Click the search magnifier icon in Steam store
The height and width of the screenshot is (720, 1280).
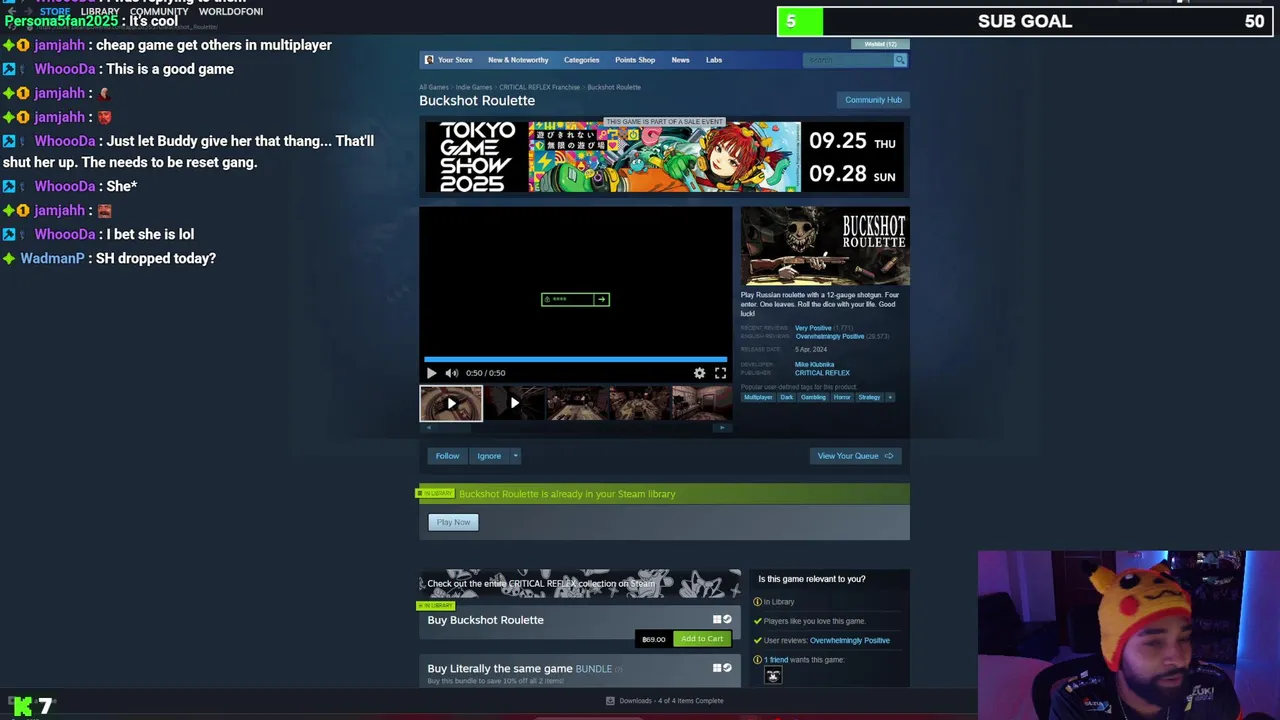(900, 60)
